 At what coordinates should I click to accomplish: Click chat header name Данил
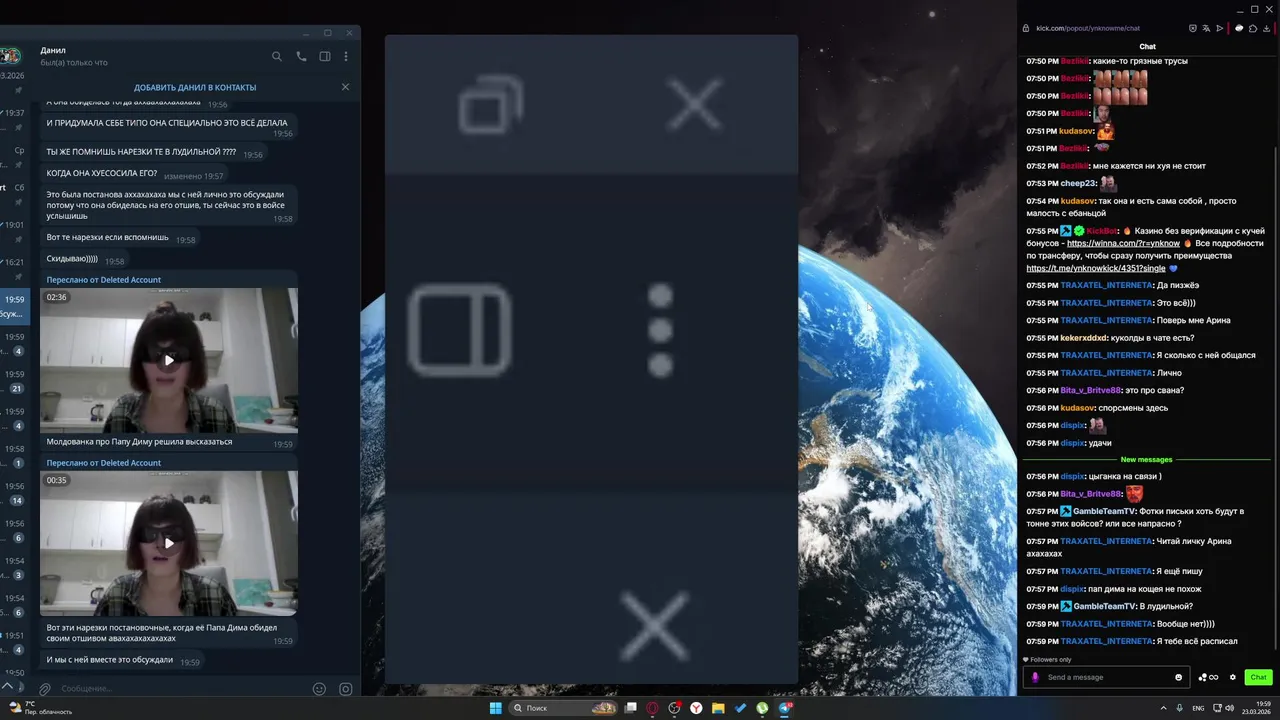coord(53,50)
